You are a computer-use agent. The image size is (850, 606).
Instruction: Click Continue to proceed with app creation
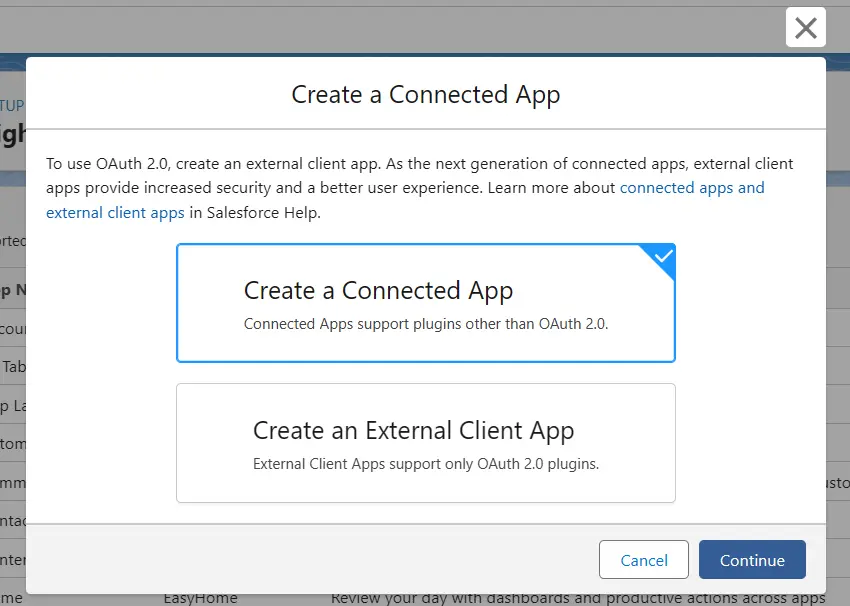click(752, 560)
